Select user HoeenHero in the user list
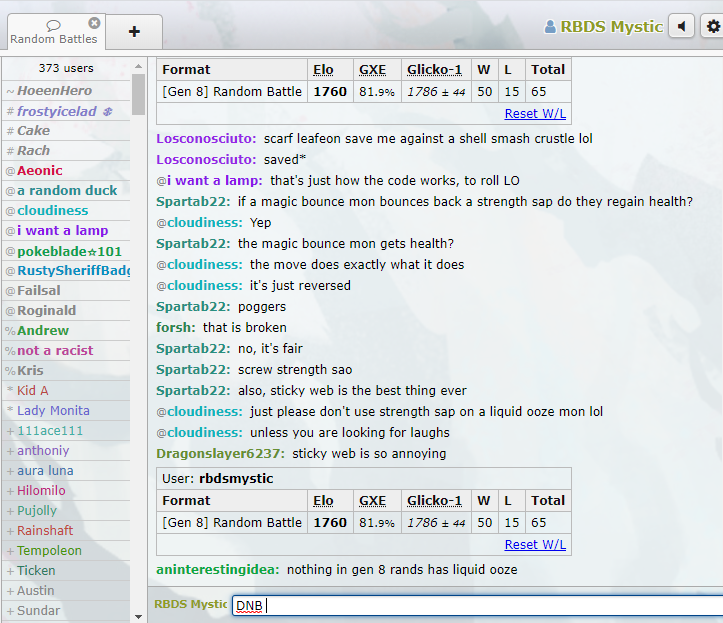The height and width of the screenshot is (623, 723). pos(66,91)
